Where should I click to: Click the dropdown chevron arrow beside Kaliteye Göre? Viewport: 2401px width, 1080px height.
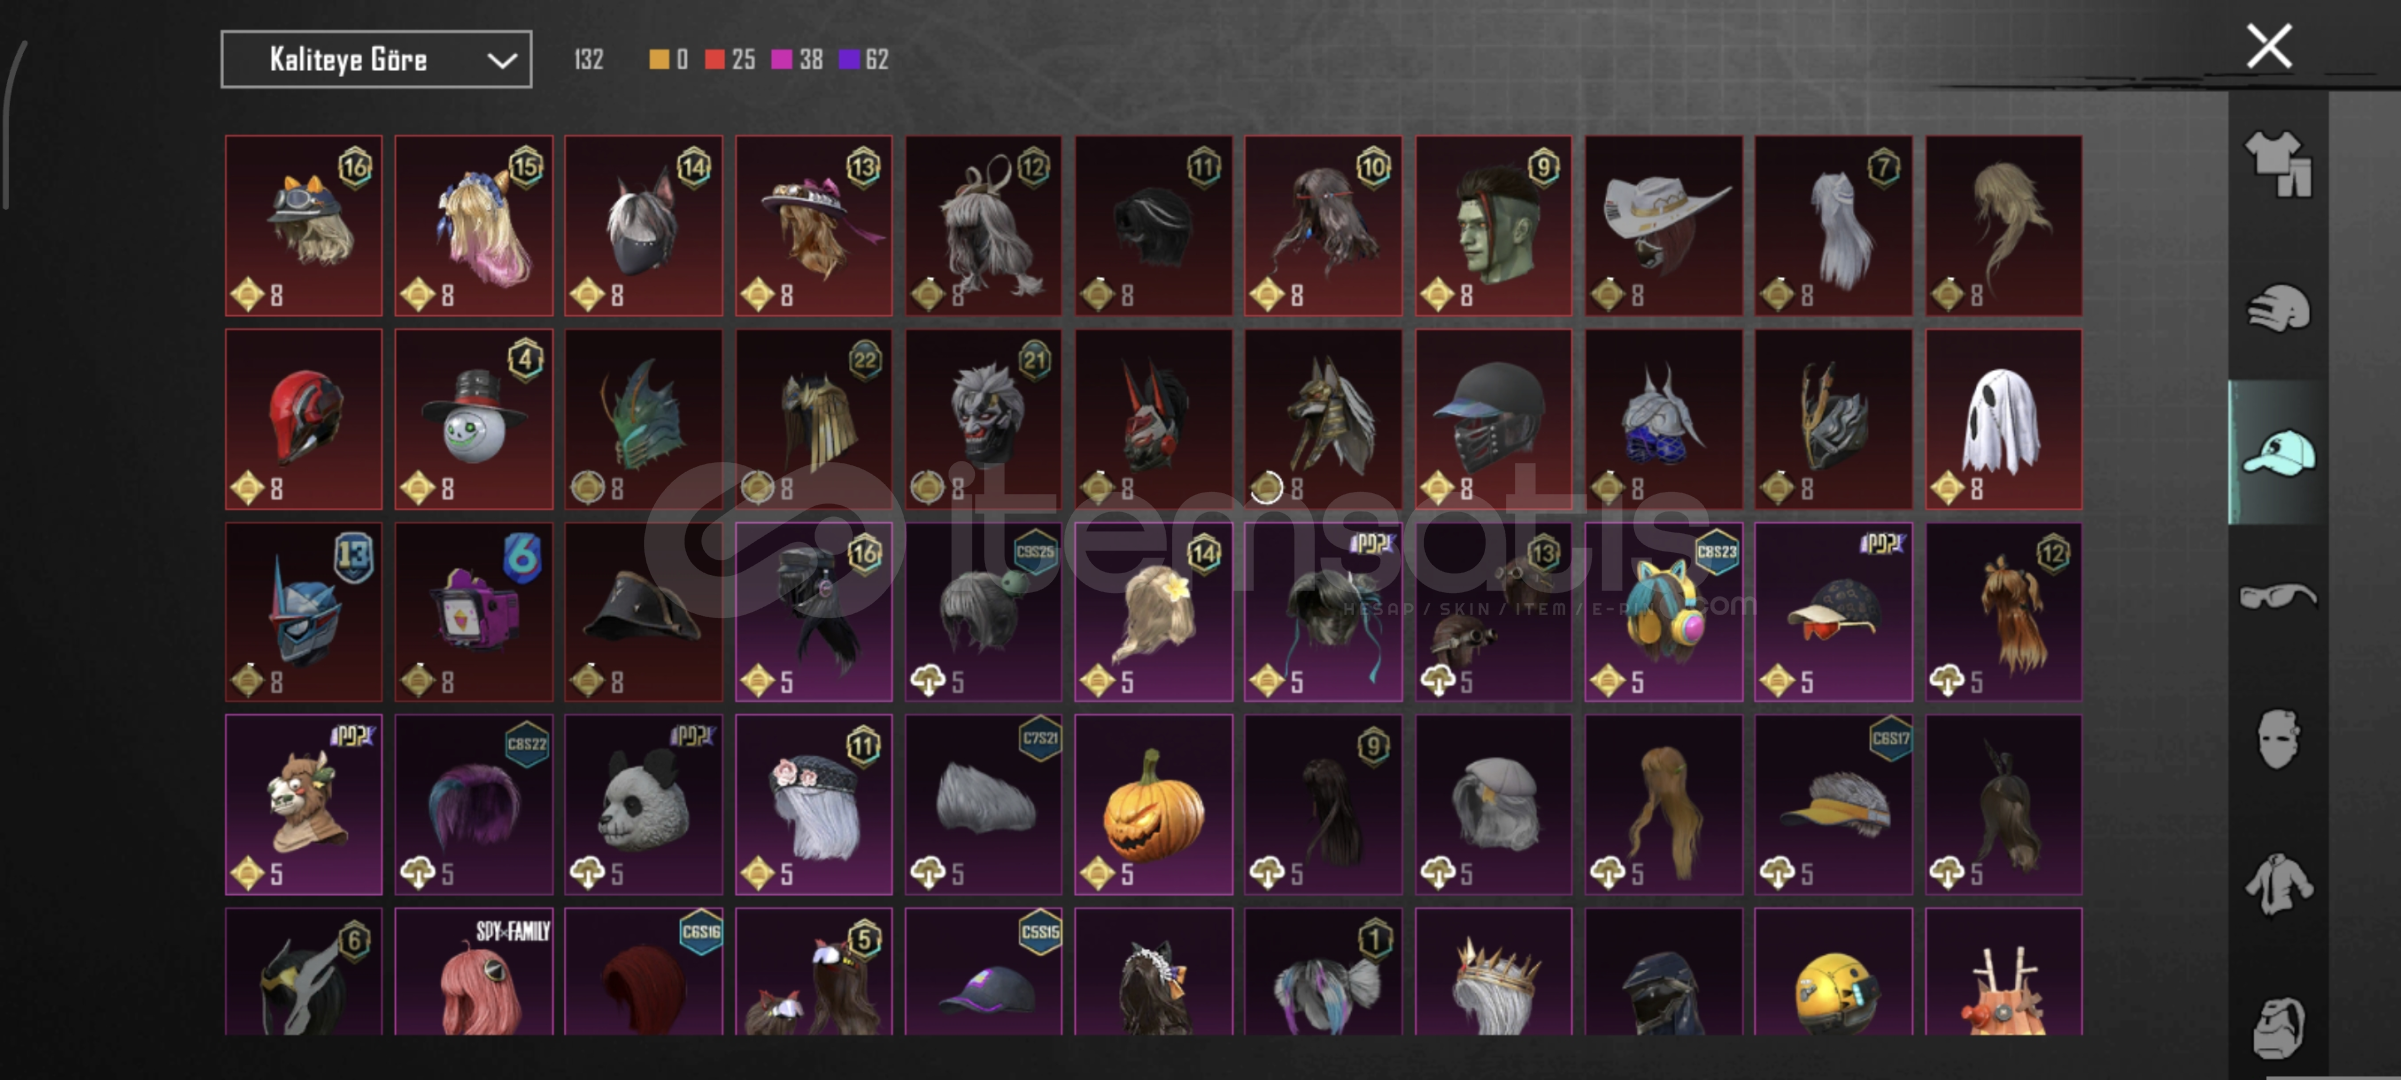(501, 61)
